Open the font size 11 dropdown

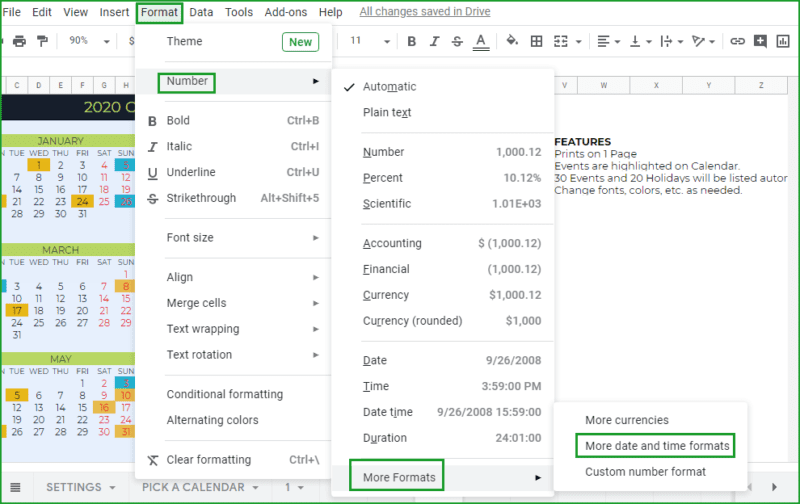tap(366, 41)
